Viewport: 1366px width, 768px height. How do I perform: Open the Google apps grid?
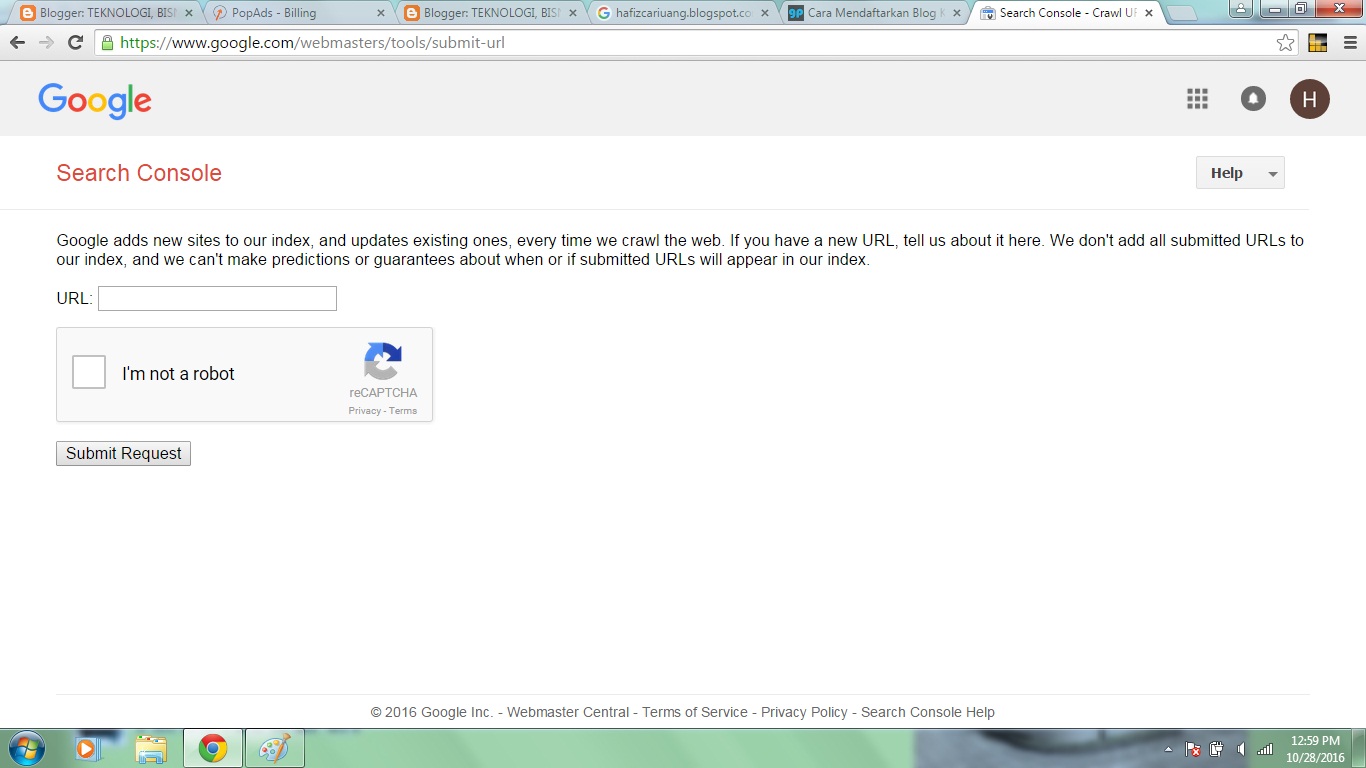coord(1197,98)
